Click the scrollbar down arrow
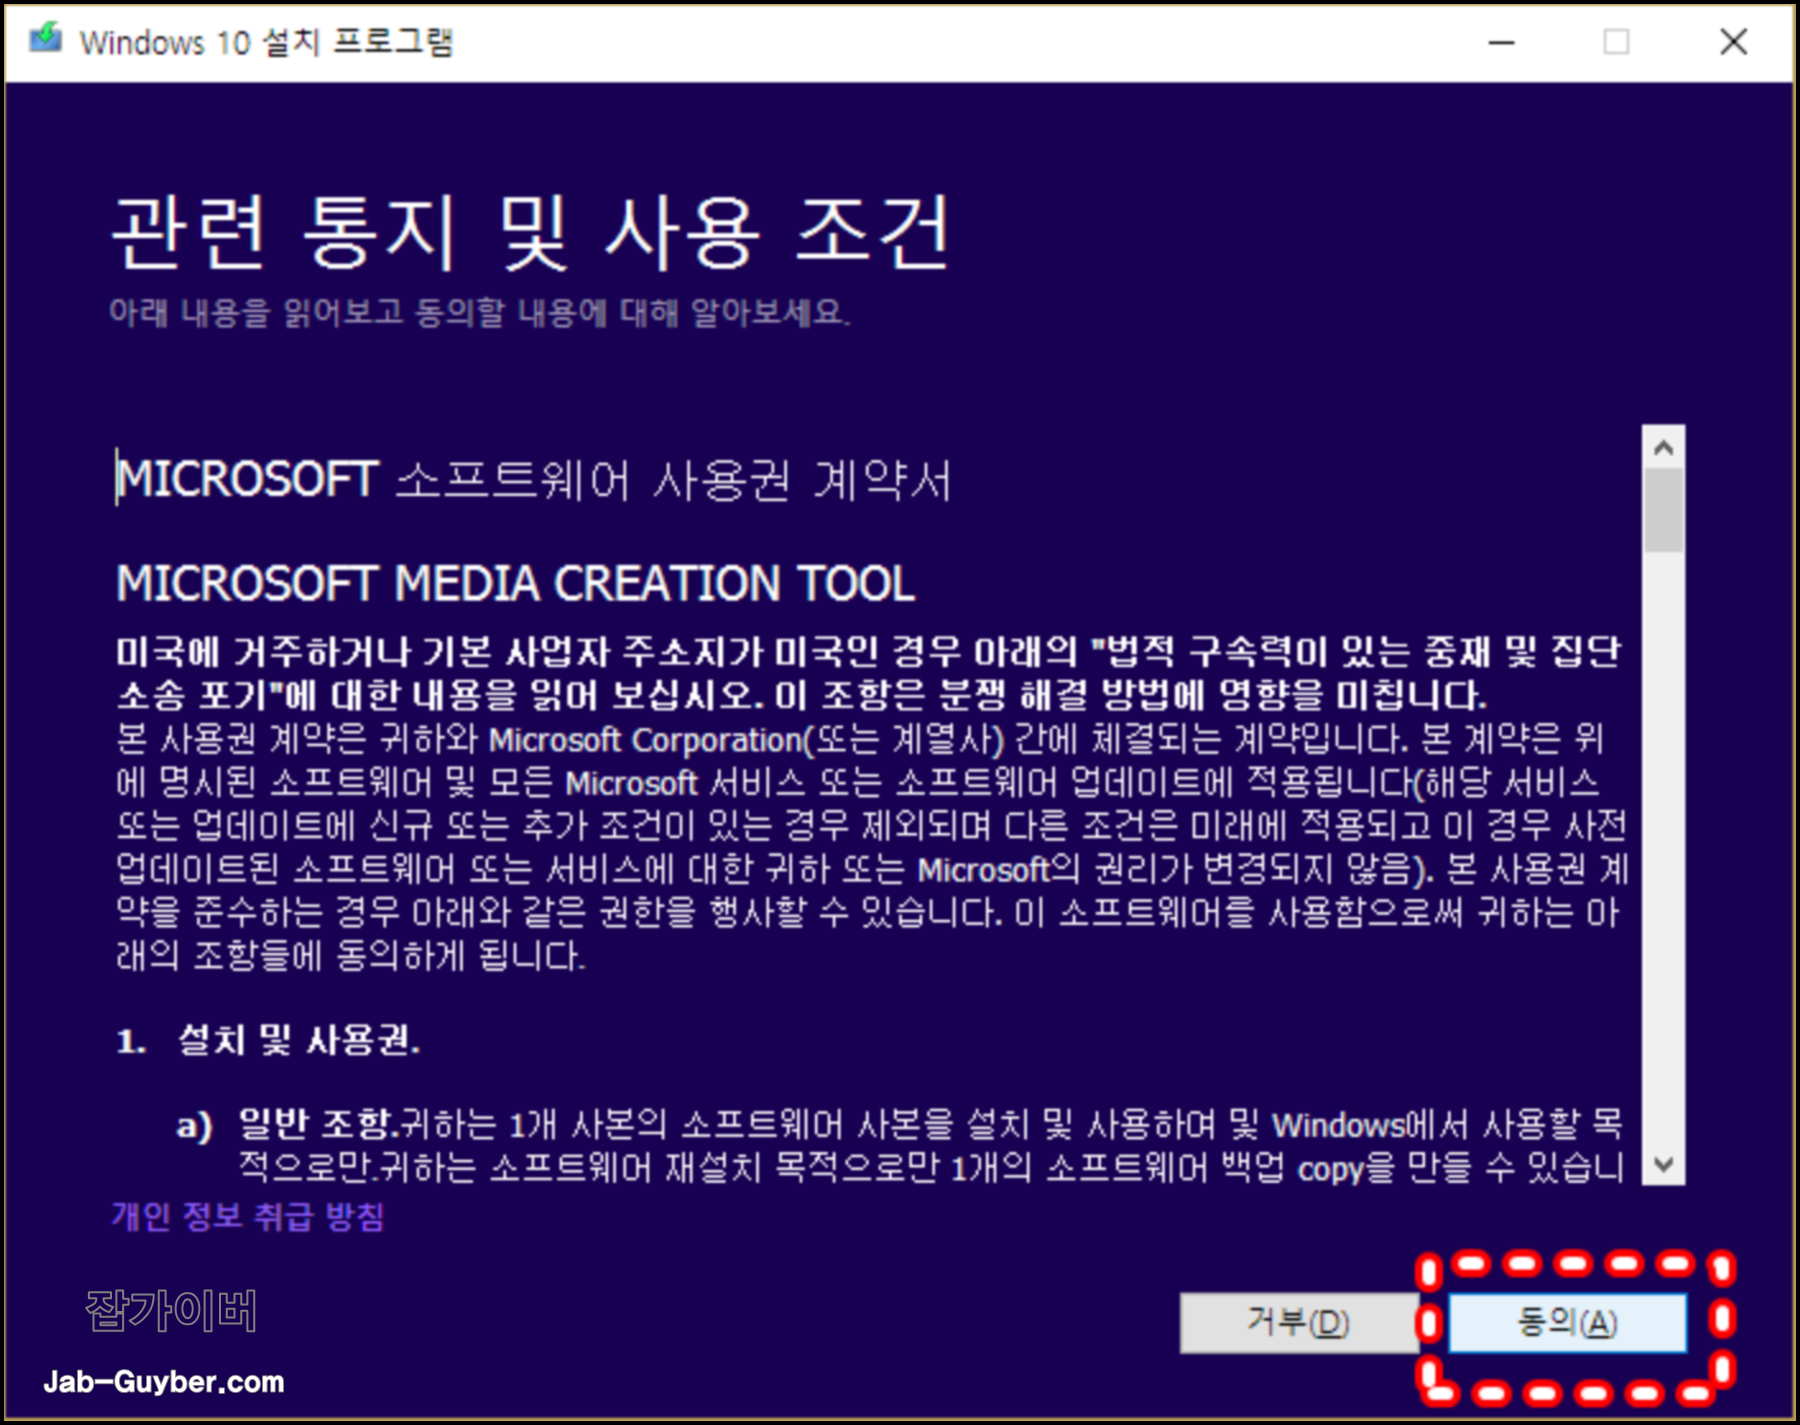1800x1425 pixels. pyautogui.click(x=1663, y=1164)
